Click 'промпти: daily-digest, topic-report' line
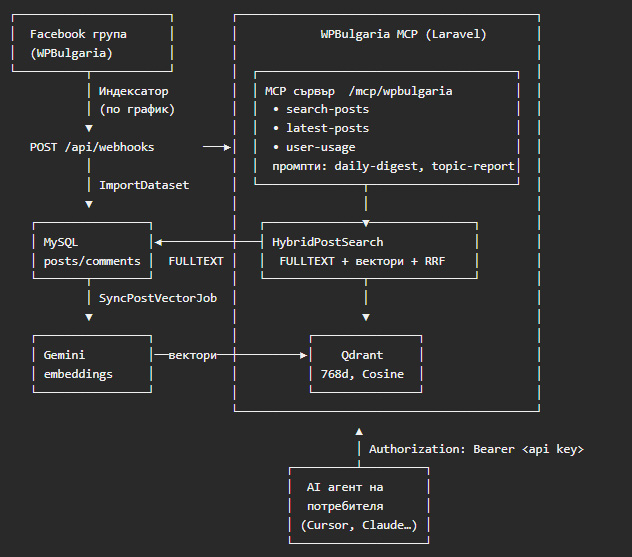Viewport: 632px width, 557px height. (x=393, y=166)
